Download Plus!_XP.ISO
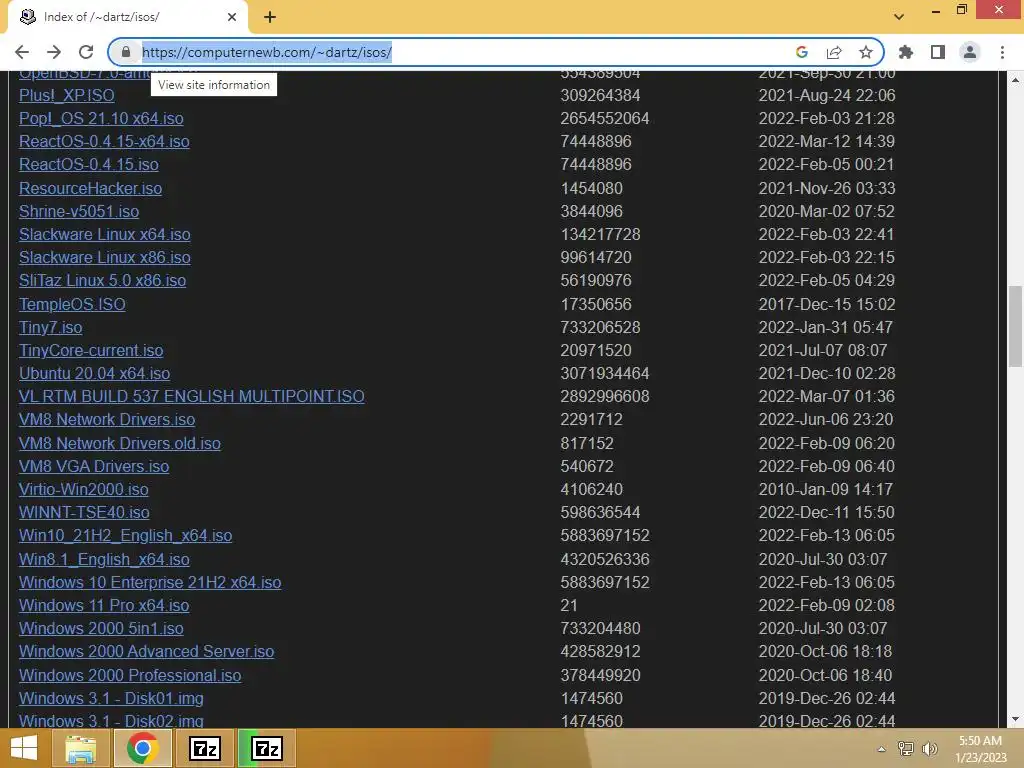 (67, 95)
